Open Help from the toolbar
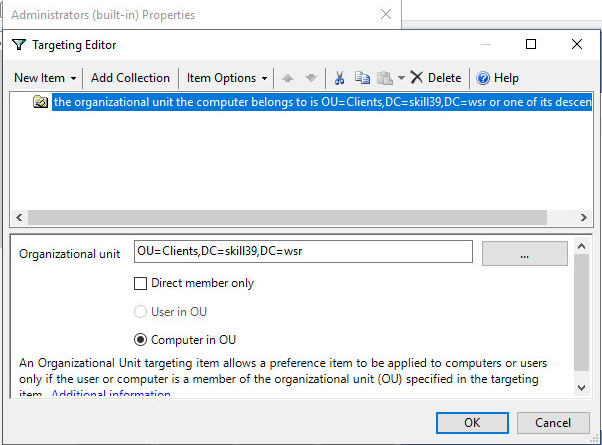Viewport: 602px width, 445px height. click(497, 78)
